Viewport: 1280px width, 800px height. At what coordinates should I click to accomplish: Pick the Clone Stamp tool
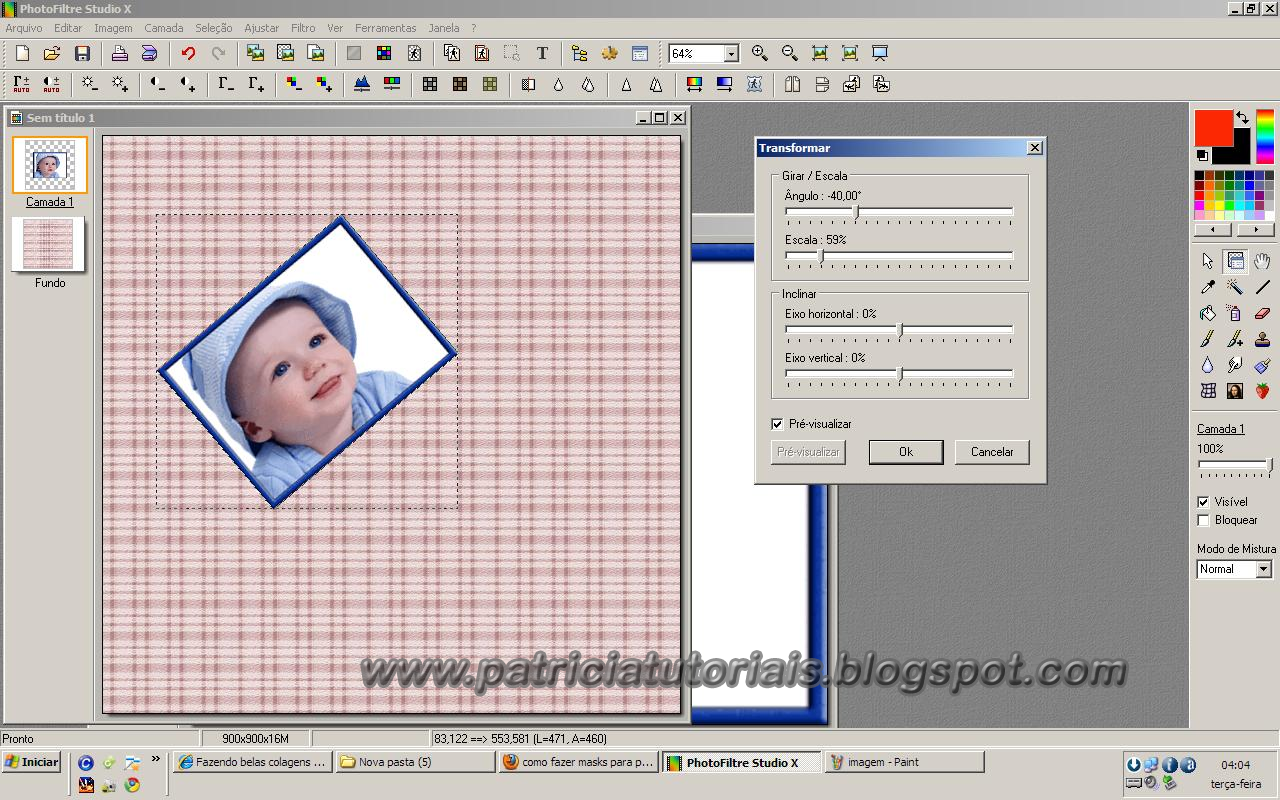(1261, 339)
